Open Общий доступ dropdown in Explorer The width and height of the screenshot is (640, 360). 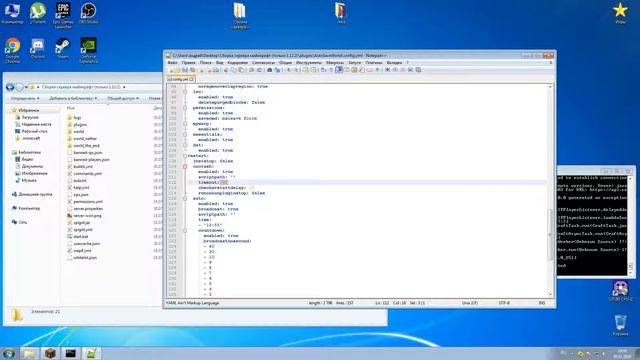click(122, 98)
